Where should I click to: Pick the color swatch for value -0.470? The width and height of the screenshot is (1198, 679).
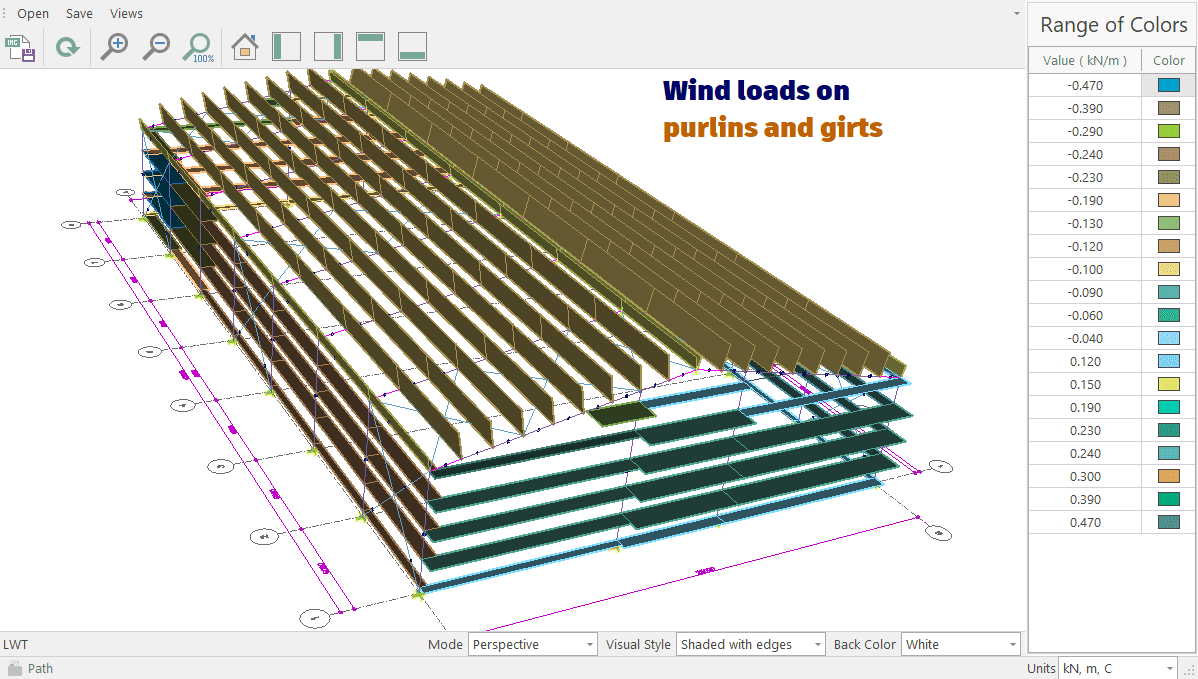tap(1168, 86)
